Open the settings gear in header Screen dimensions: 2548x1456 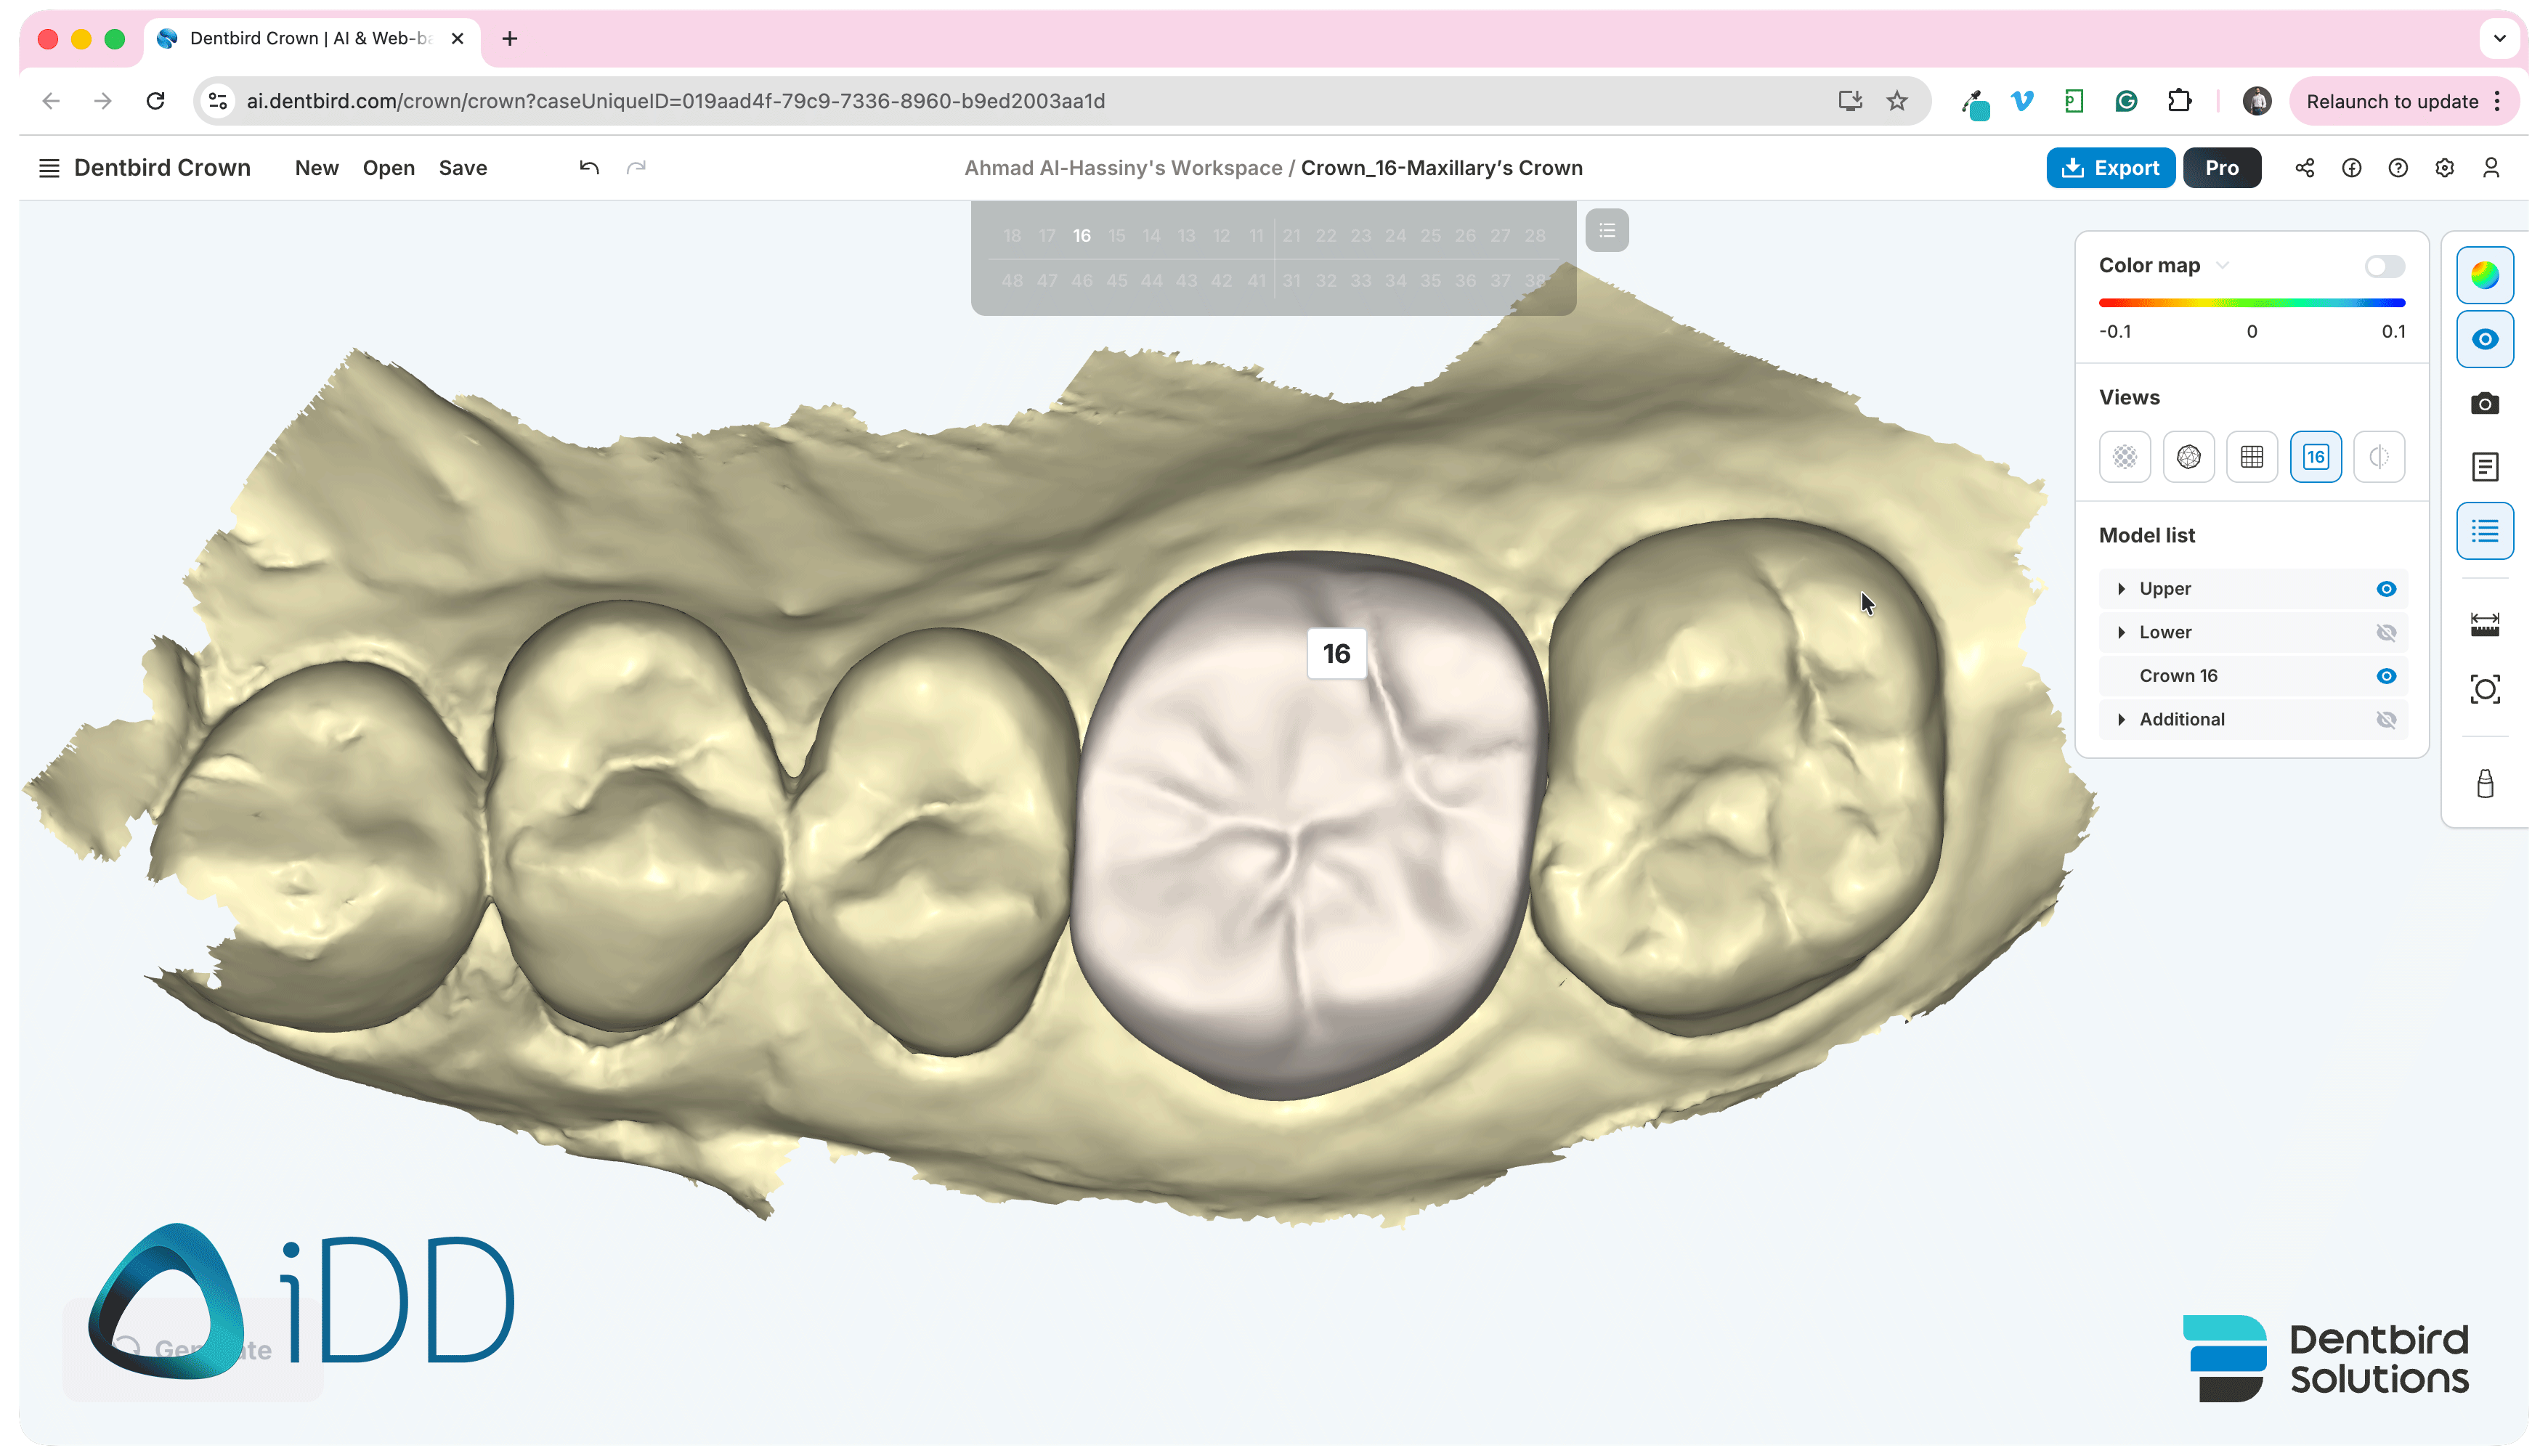tap(2444, 168)
